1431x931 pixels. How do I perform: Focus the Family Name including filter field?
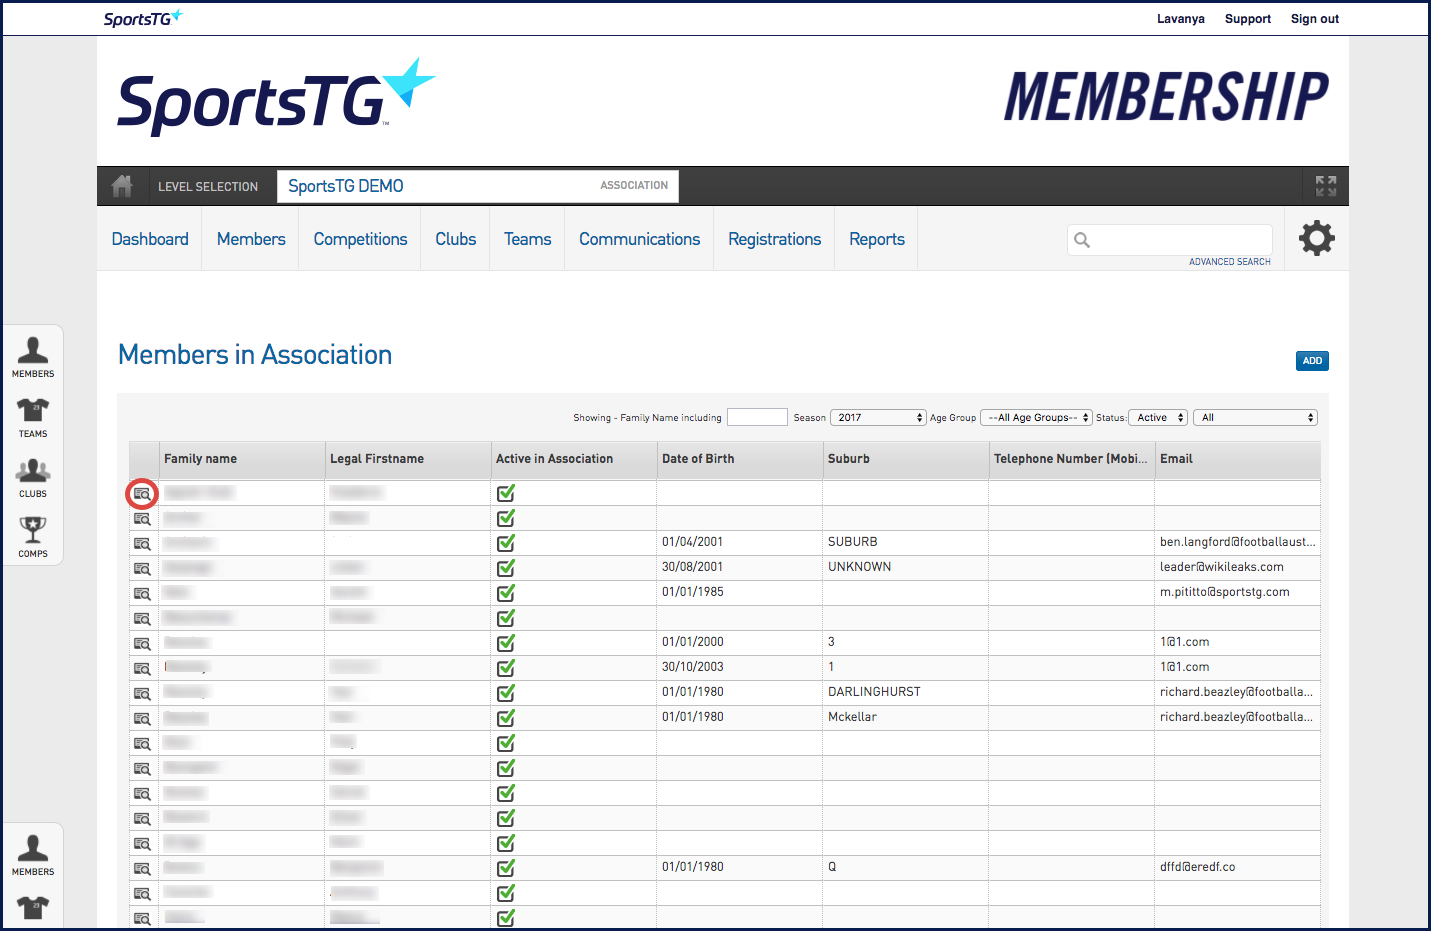click(x=757, y=418)
